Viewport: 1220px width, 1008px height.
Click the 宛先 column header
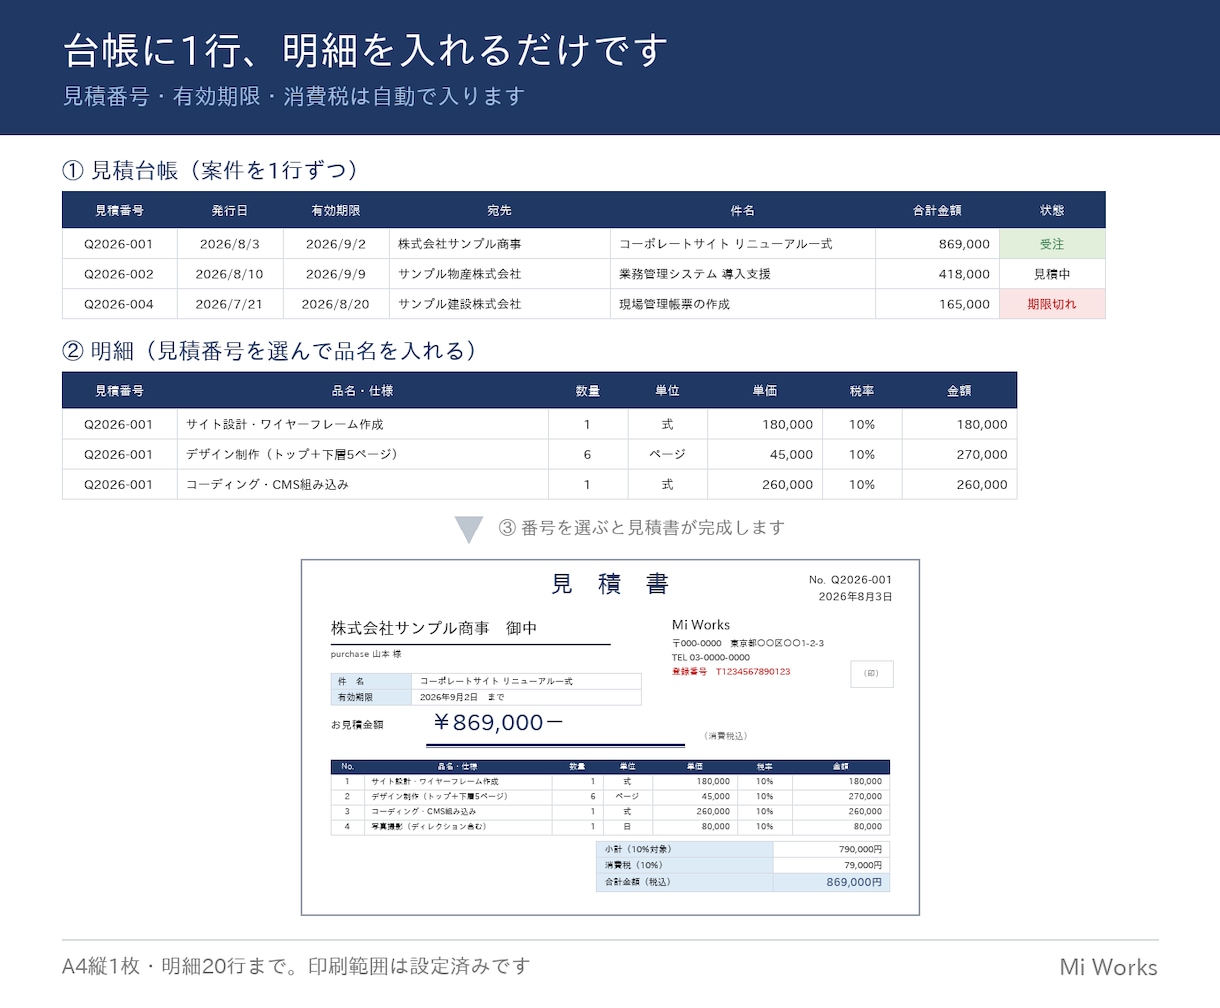tap(499, 211)
